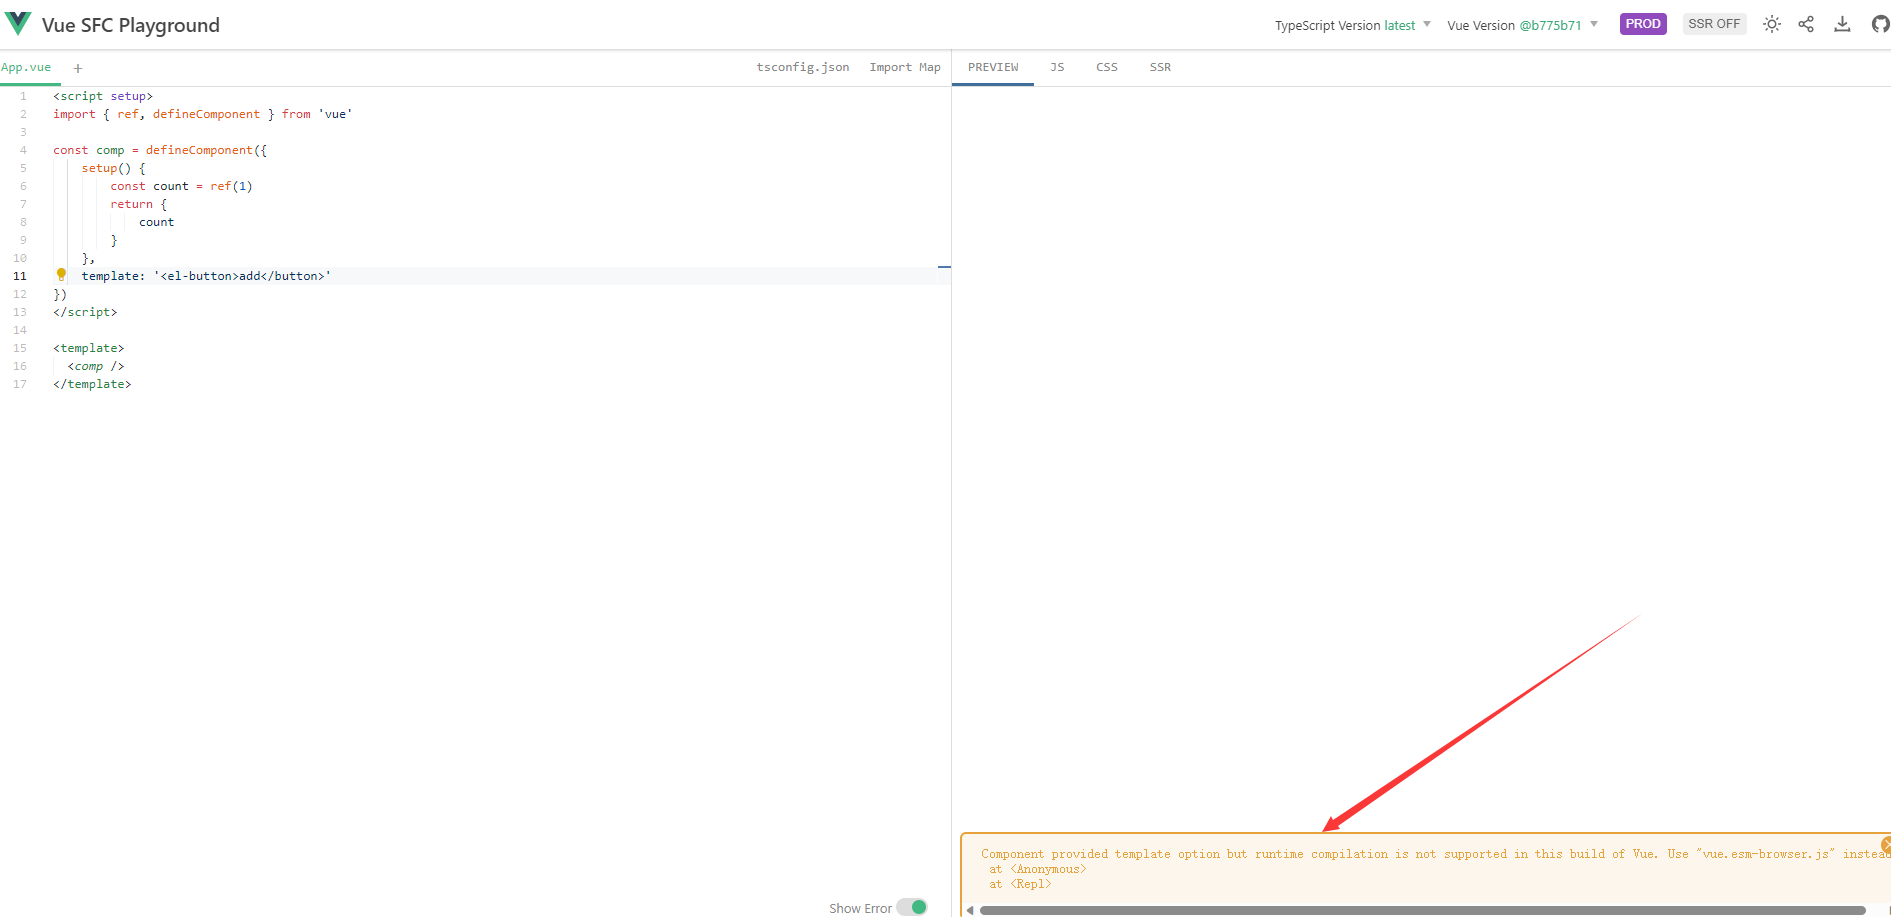
Task: Toggle the Show Error switch
Action: (911, 907)
